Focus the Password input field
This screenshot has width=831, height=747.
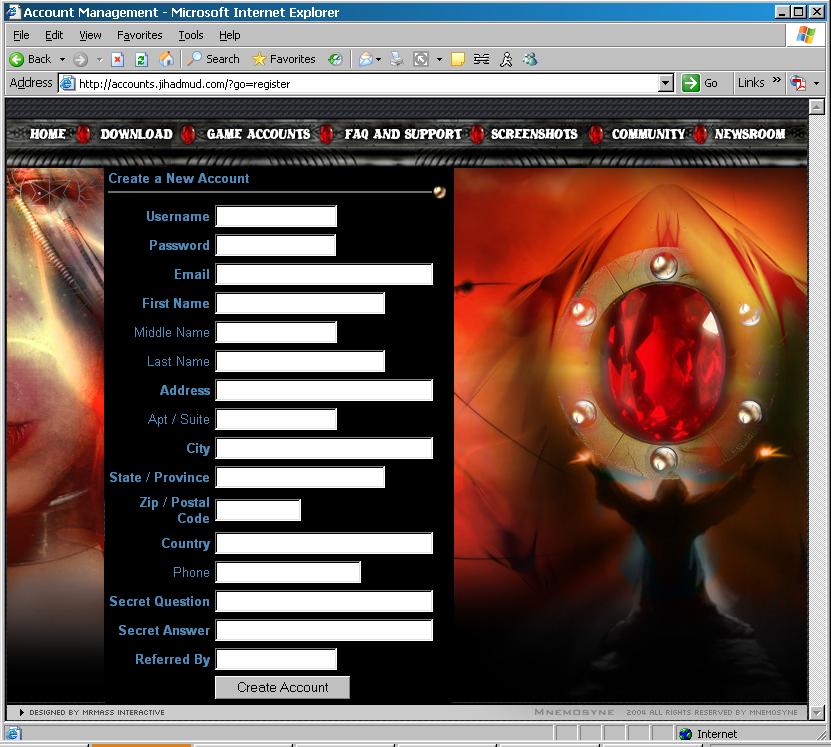[x=276, y=245]
